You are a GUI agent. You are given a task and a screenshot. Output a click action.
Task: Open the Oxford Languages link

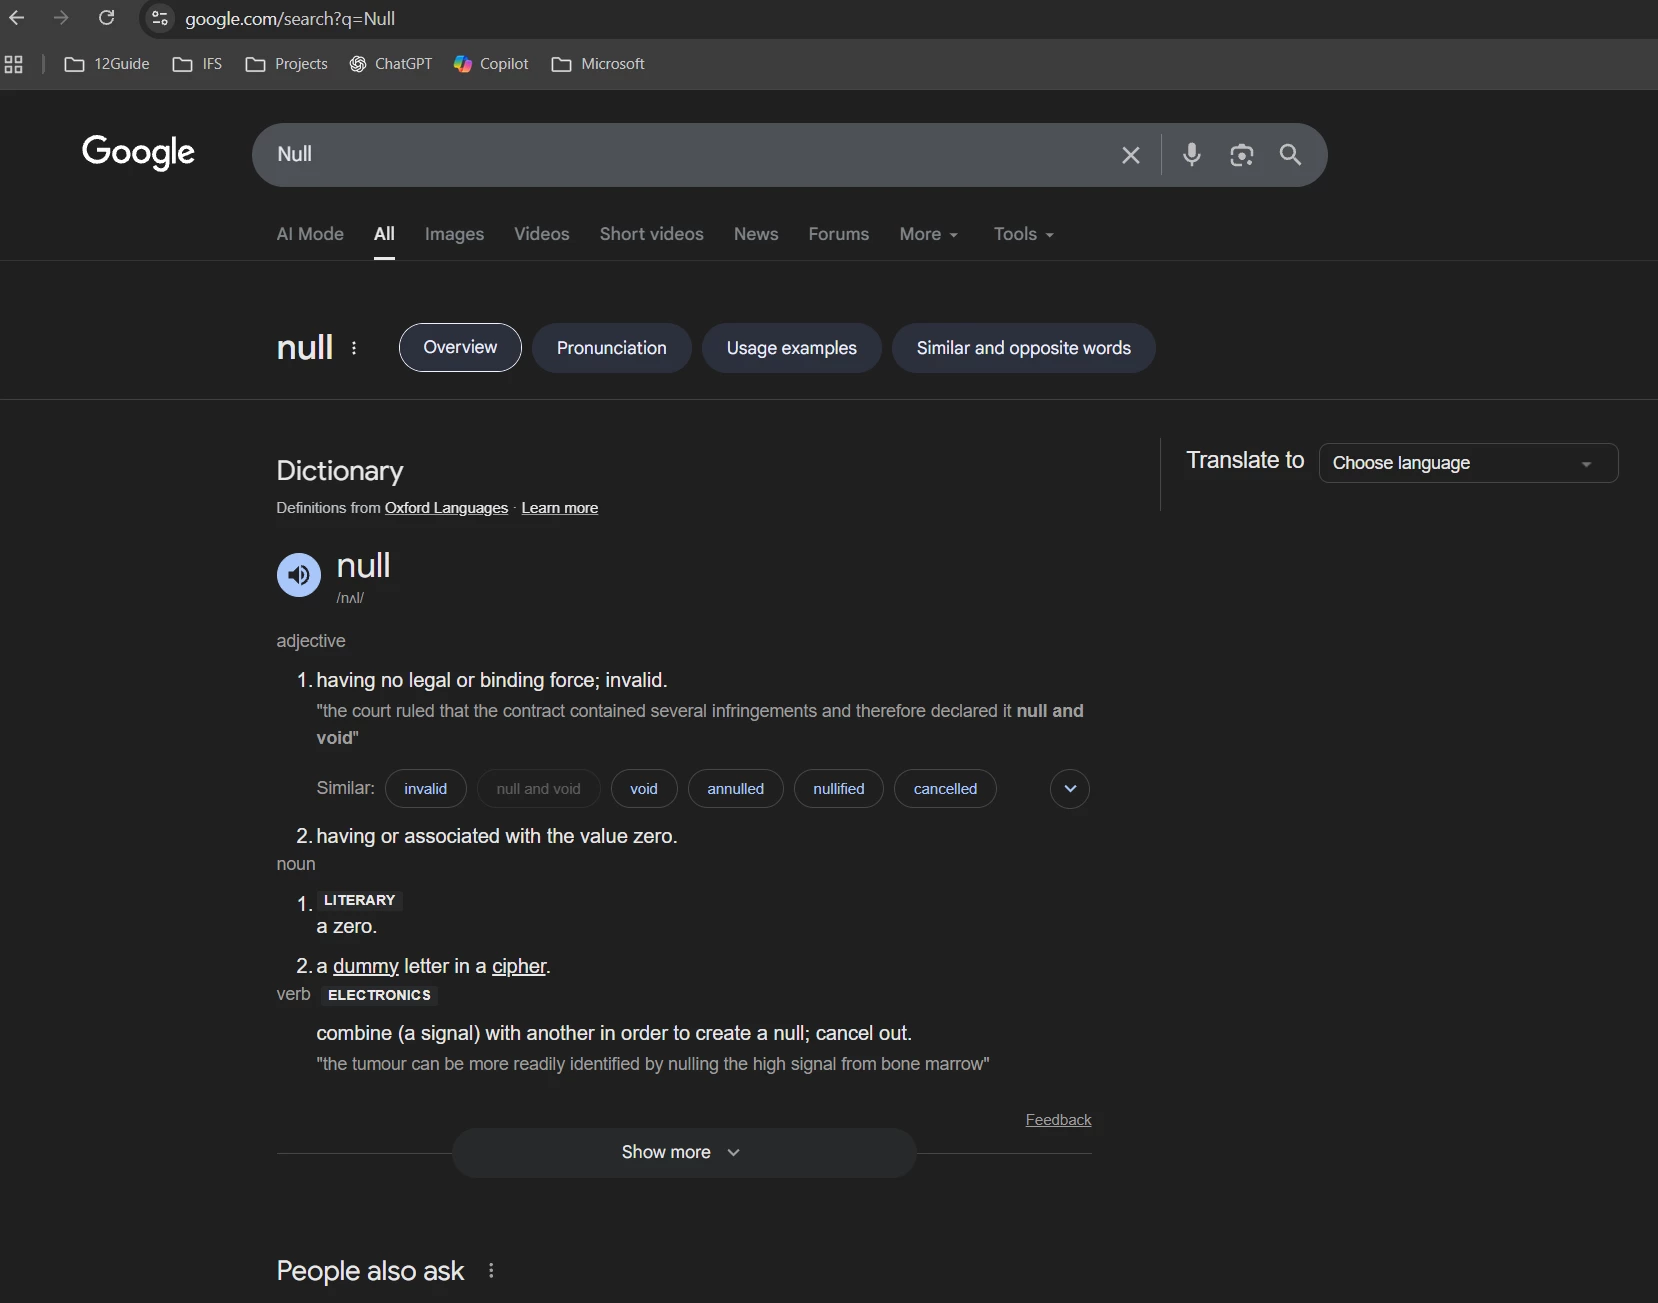coord(446,508)
